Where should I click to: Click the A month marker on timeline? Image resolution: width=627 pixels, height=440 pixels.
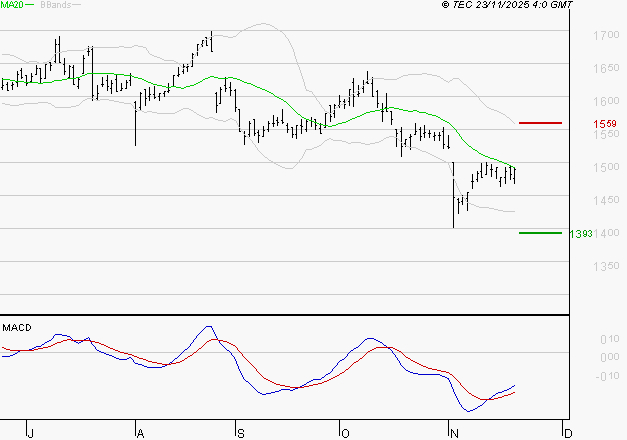(x=140, y=434)
